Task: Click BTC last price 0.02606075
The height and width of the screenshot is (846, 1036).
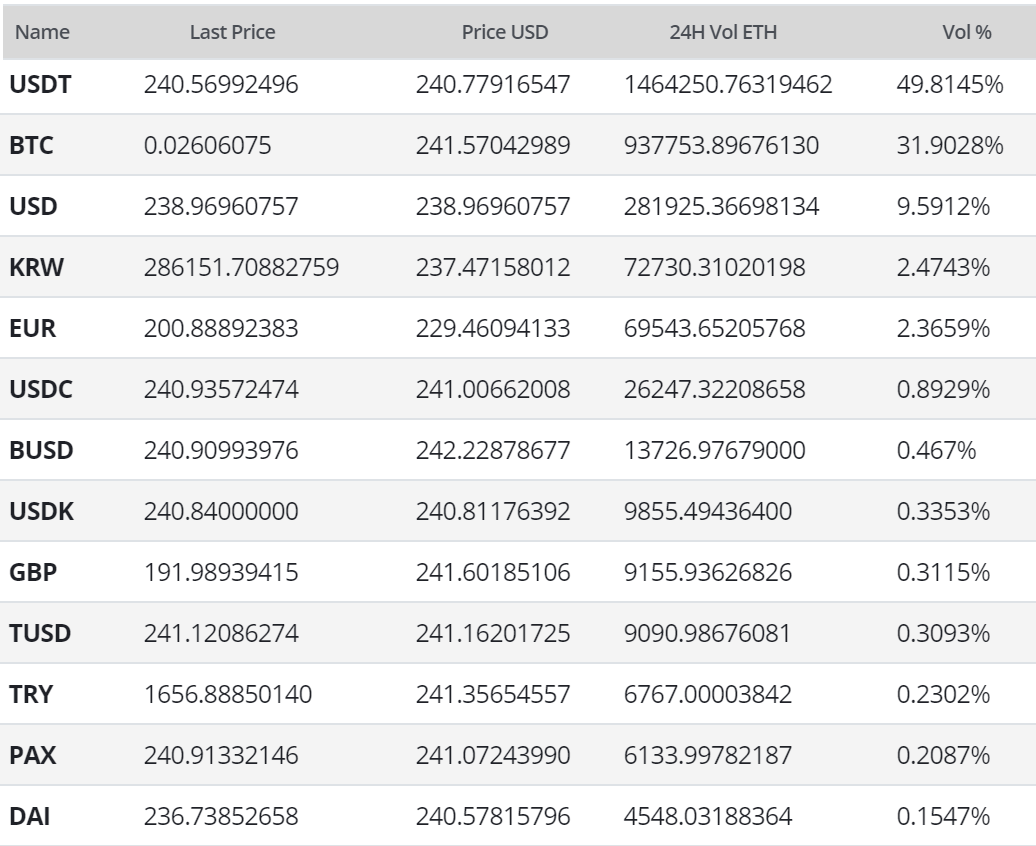Action: (x=207, y=146)
